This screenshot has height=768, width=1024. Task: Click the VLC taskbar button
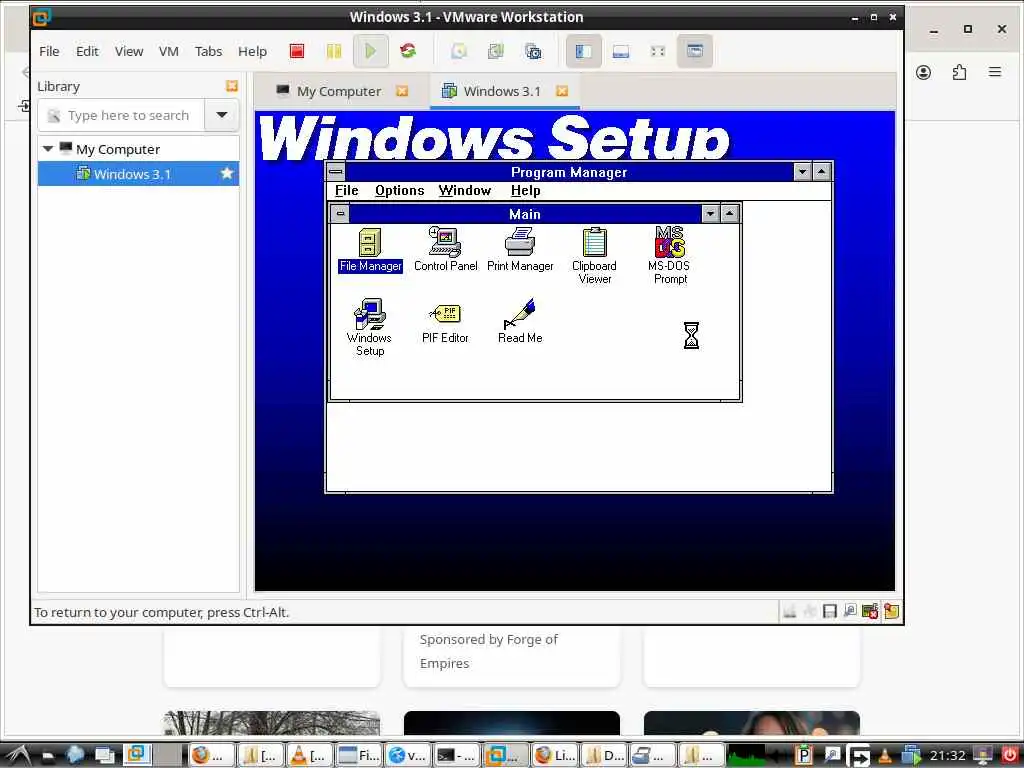coord(309,756)
